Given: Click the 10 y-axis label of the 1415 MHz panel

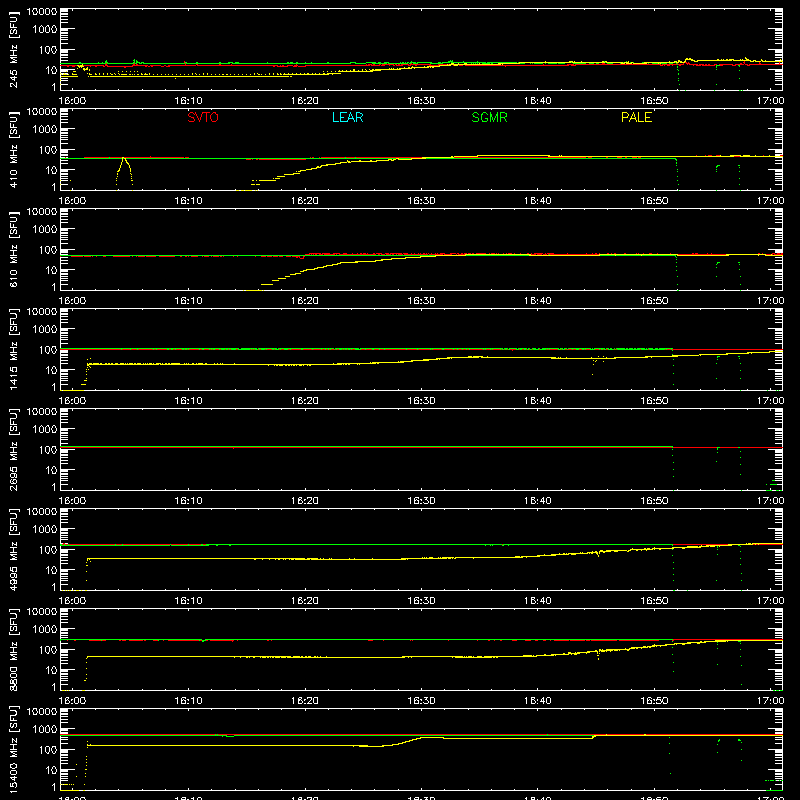Looking at the screenshot, I should click(x=51, y=370).
